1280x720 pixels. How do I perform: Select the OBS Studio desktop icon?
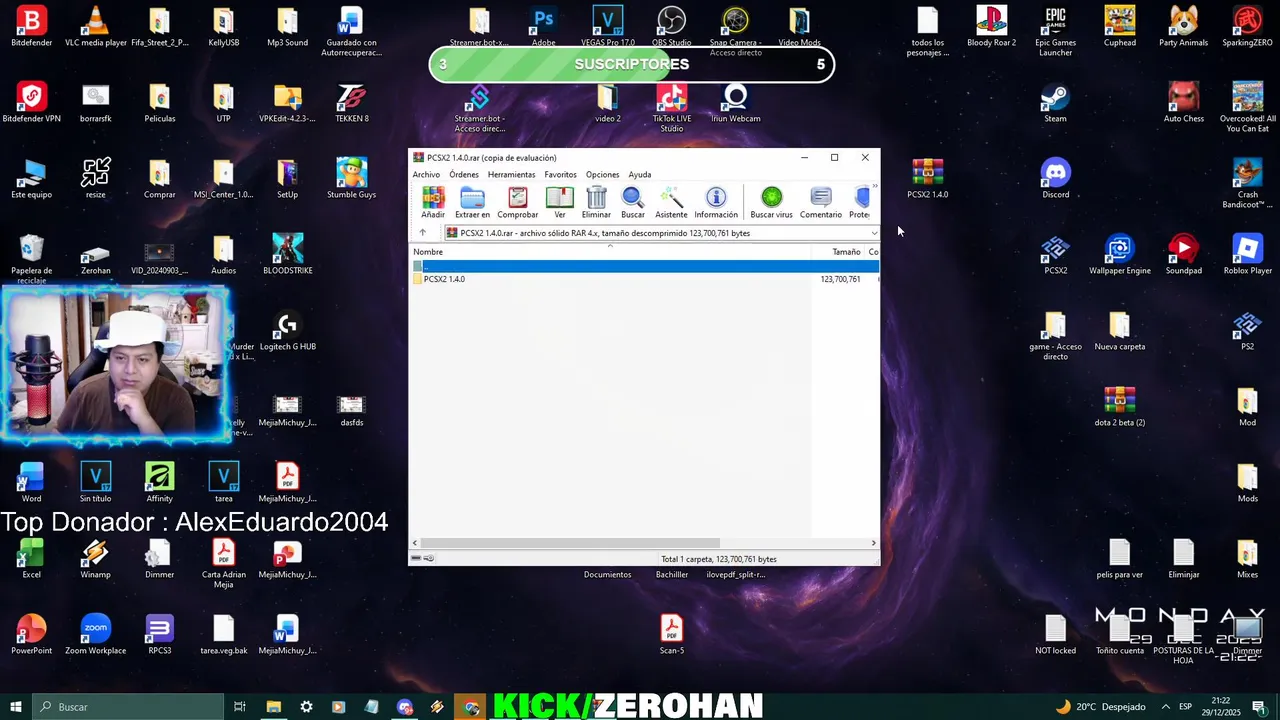(671, 27)
